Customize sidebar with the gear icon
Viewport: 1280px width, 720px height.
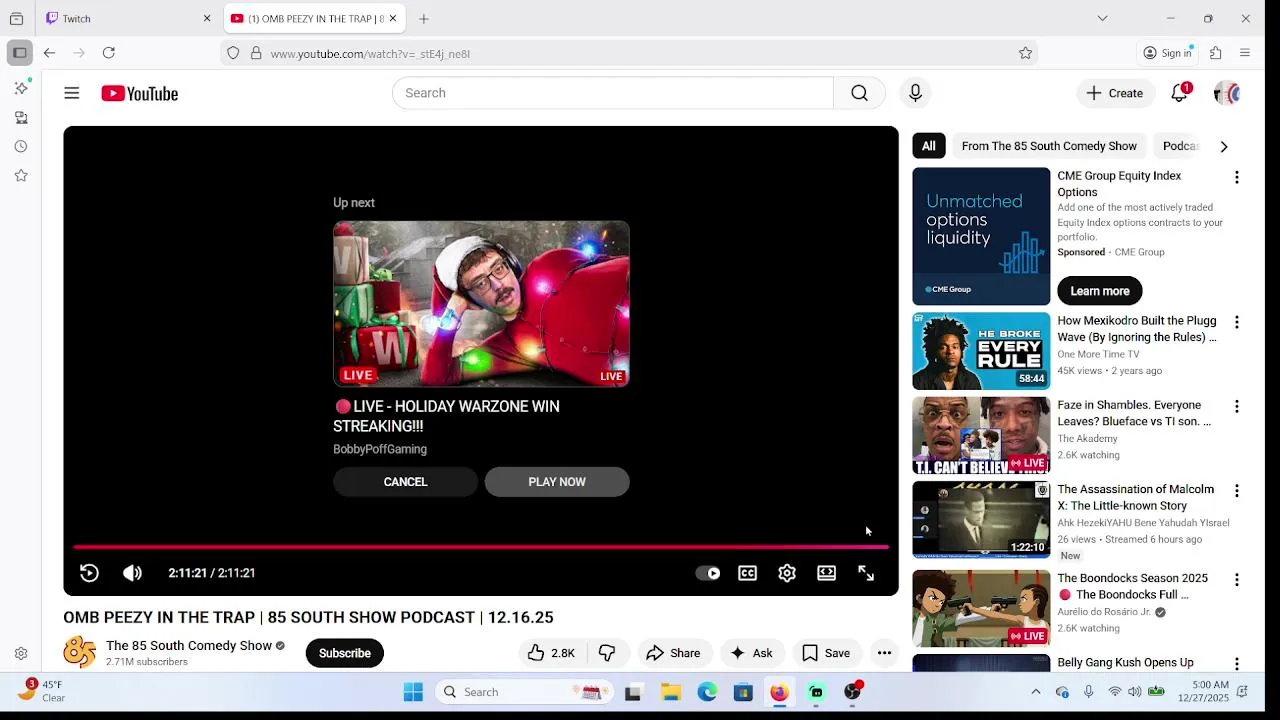click(21, 653)
